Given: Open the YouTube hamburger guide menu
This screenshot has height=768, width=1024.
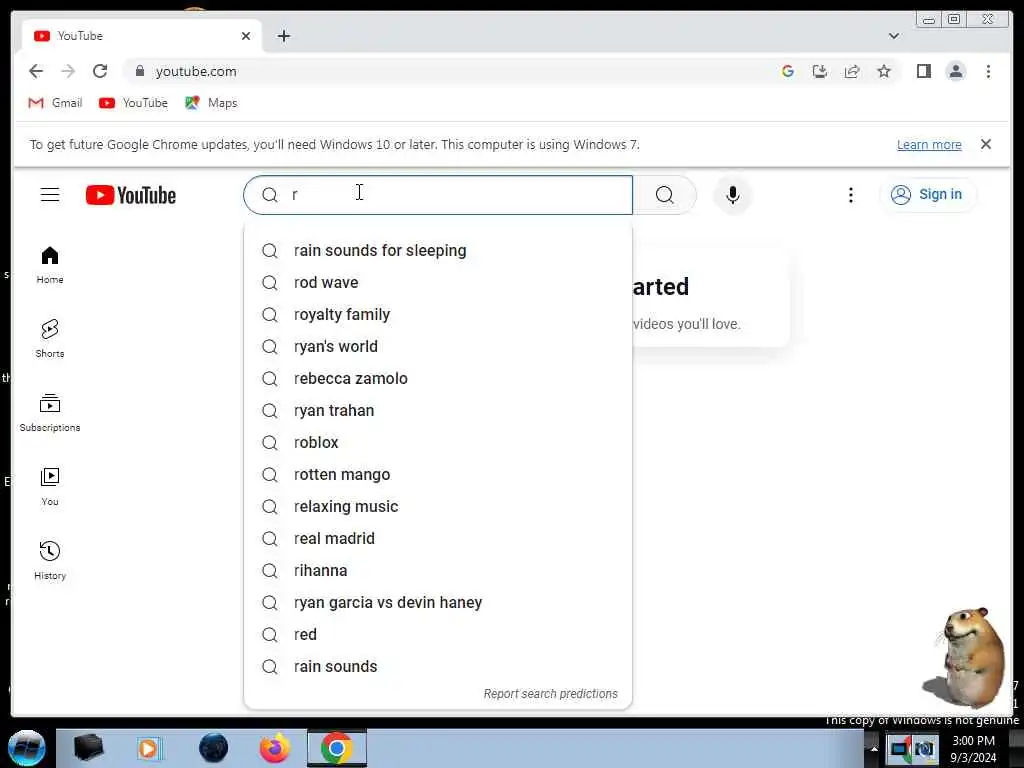Looking at the screenshot, I should coord(50,195).
